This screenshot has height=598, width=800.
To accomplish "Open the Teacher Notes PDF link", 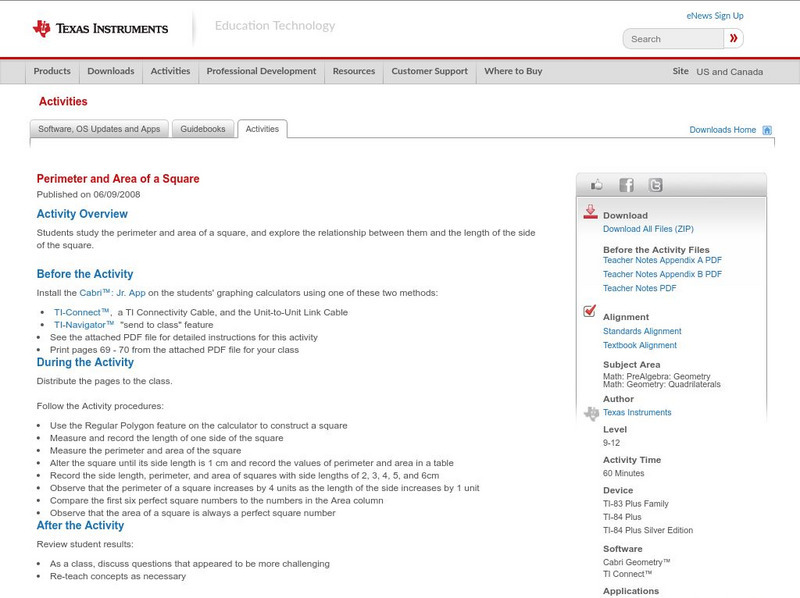I will [x=639, y=288].
